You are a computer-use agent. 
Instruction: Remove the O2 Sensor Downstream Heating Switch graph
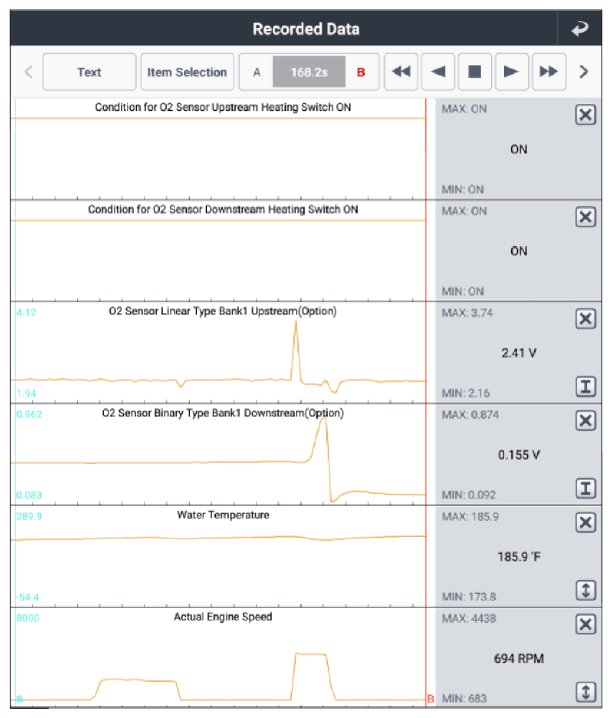585,217
